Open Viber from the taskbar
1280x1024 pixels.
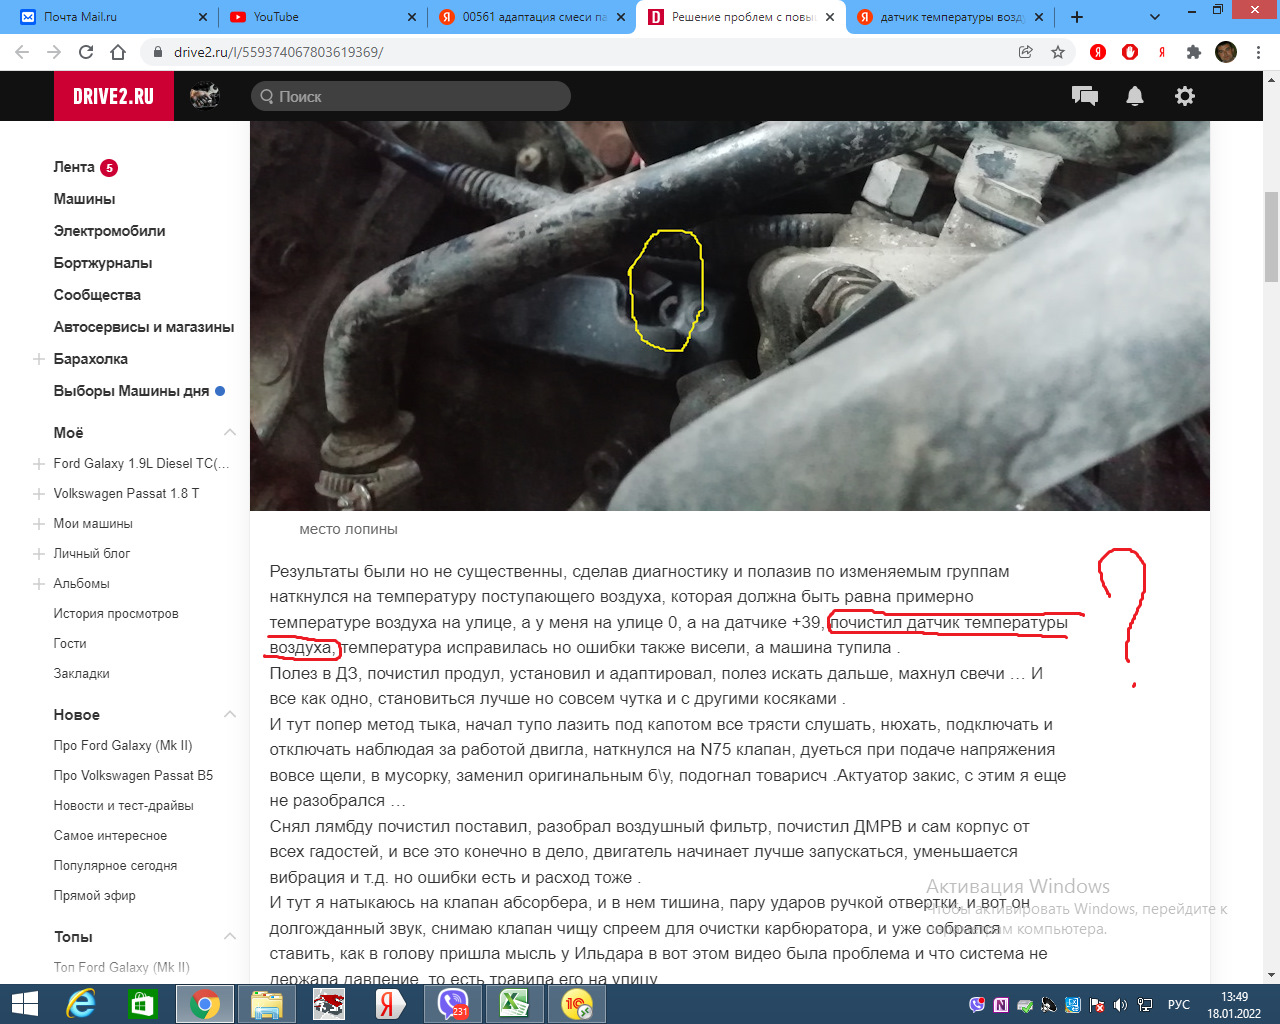point(452,1004)
